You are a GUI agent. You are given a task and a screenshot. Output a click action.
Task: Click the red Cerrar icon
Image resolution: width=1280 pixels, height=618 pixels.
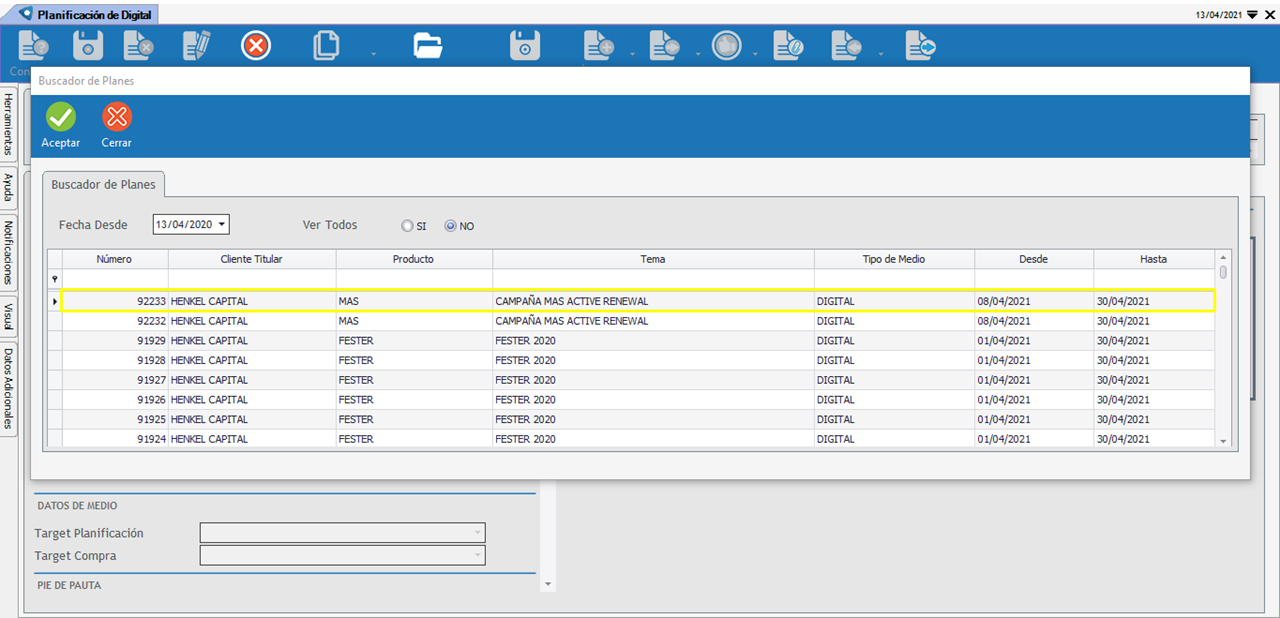click(117, 118)
